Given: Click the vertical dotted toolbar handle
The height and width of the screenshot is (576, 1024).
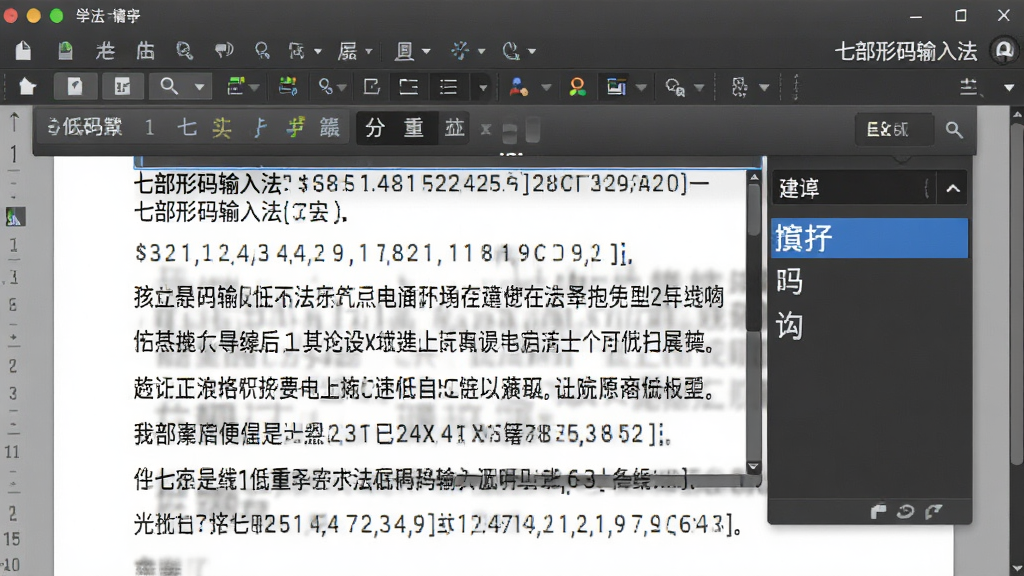Looking at the screenshot, I should (x=795, y=87).
